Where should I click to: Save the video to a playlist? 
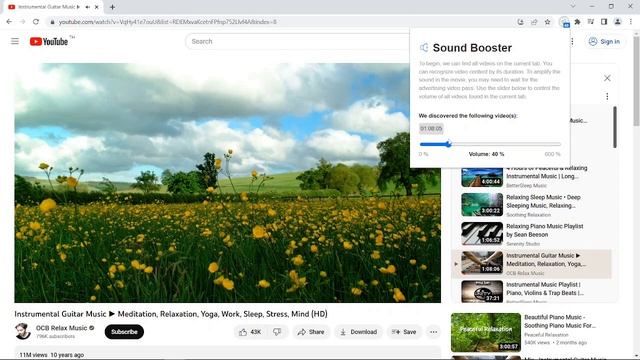coord(404,332)
